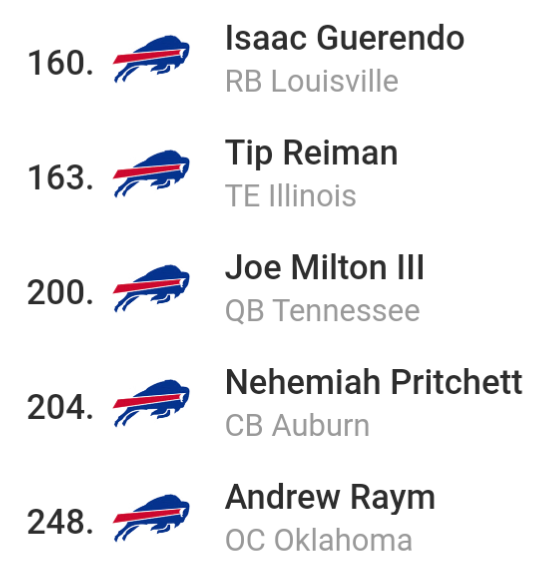Click the Bills logo beside pick 160
The width and height of the screenshot is (560, 576).
151,59
